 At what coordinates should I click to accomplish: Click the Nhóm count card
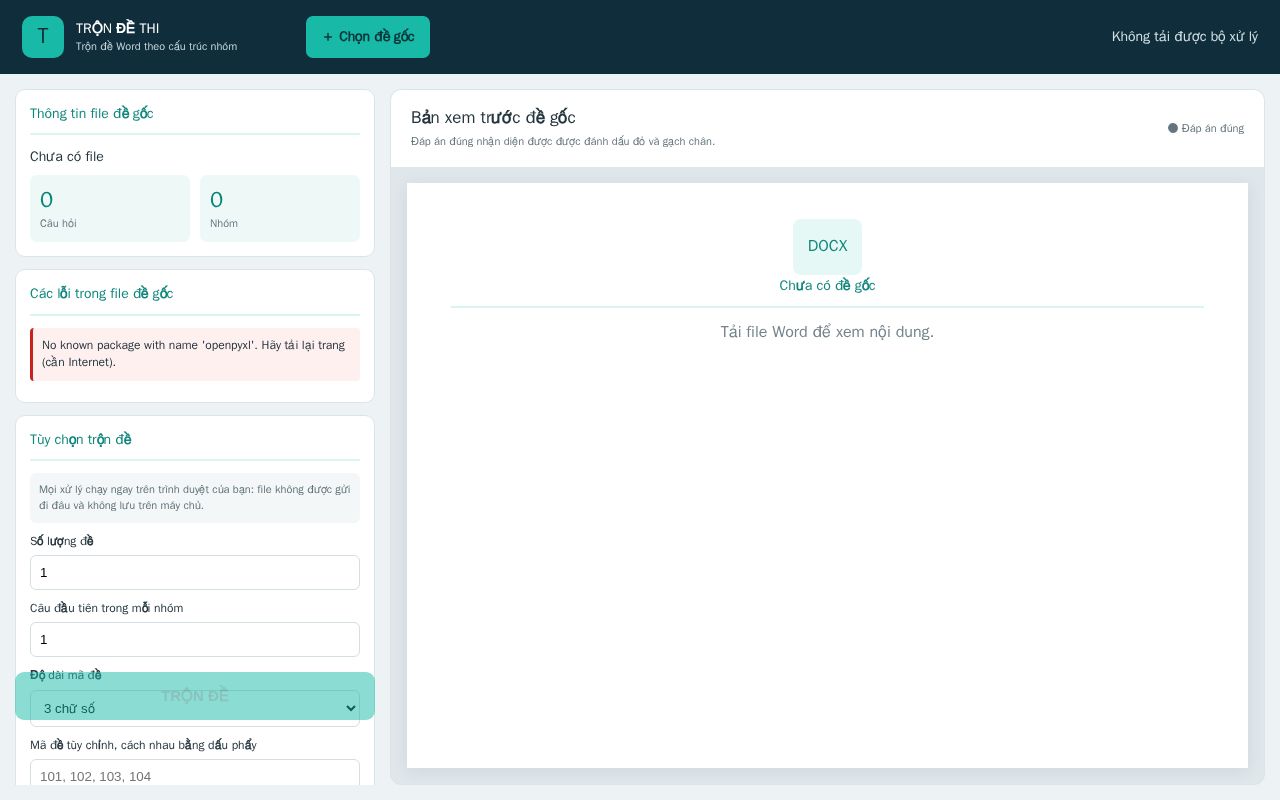pyautogui.click(x=280, y=208)
